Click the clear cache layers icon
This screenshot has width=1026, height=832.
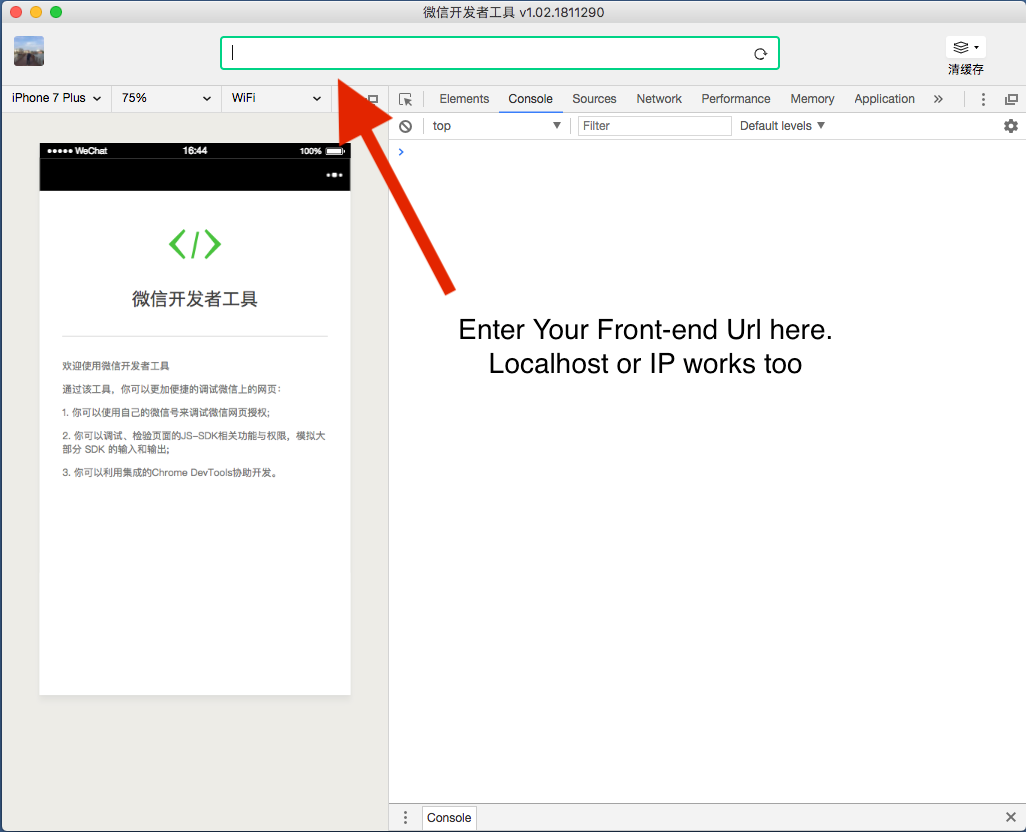(959, 45)
